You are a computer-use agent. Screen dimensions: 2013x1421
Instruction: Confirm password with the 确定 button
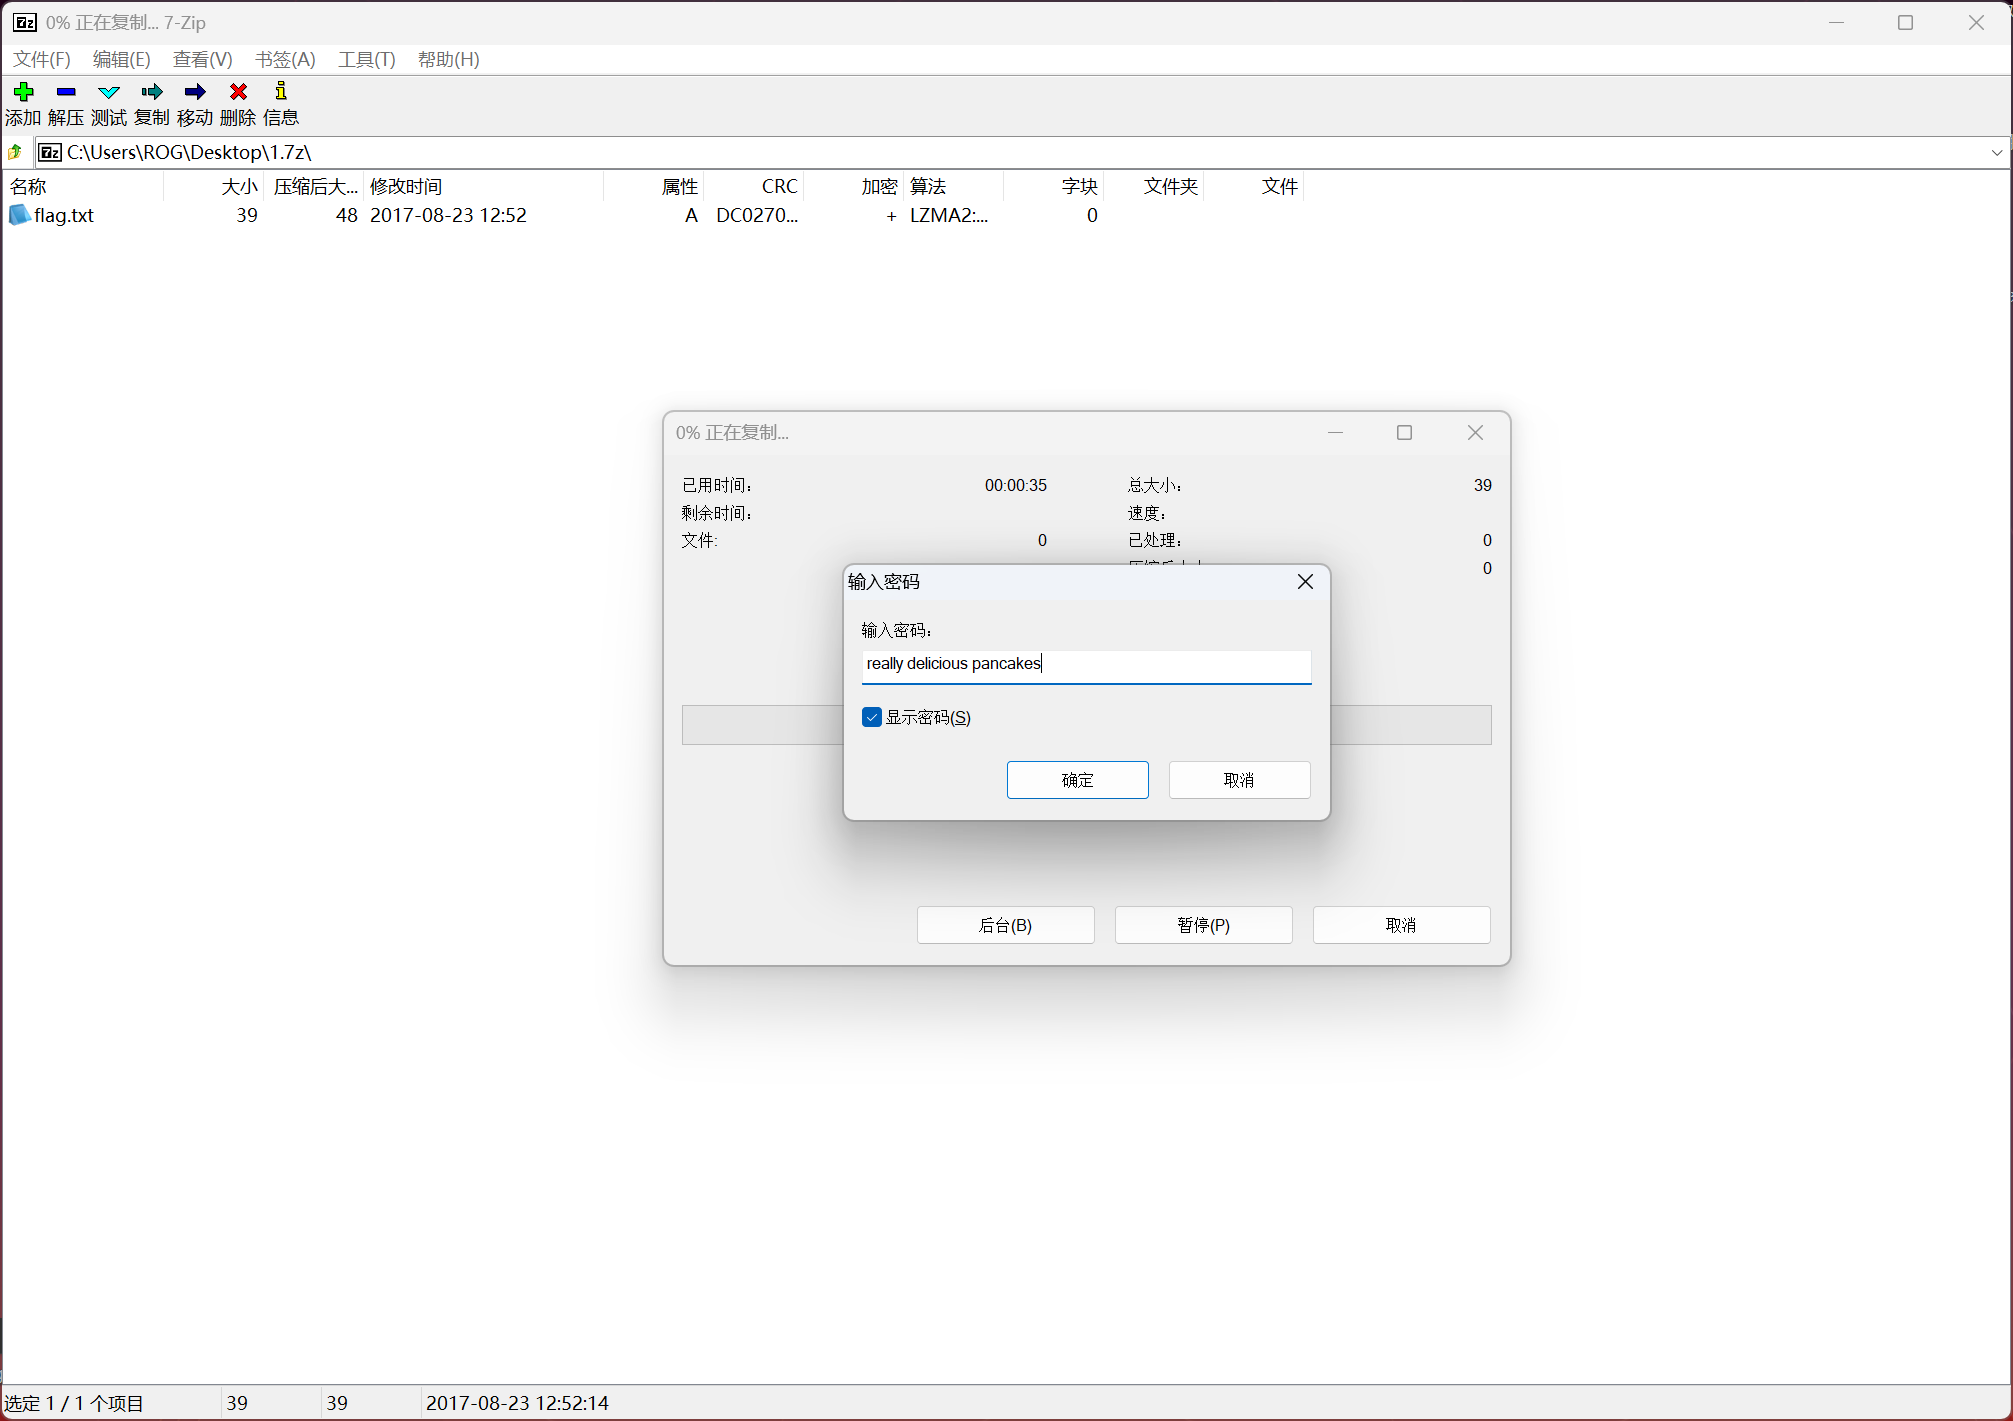[x=1077, y=780]
